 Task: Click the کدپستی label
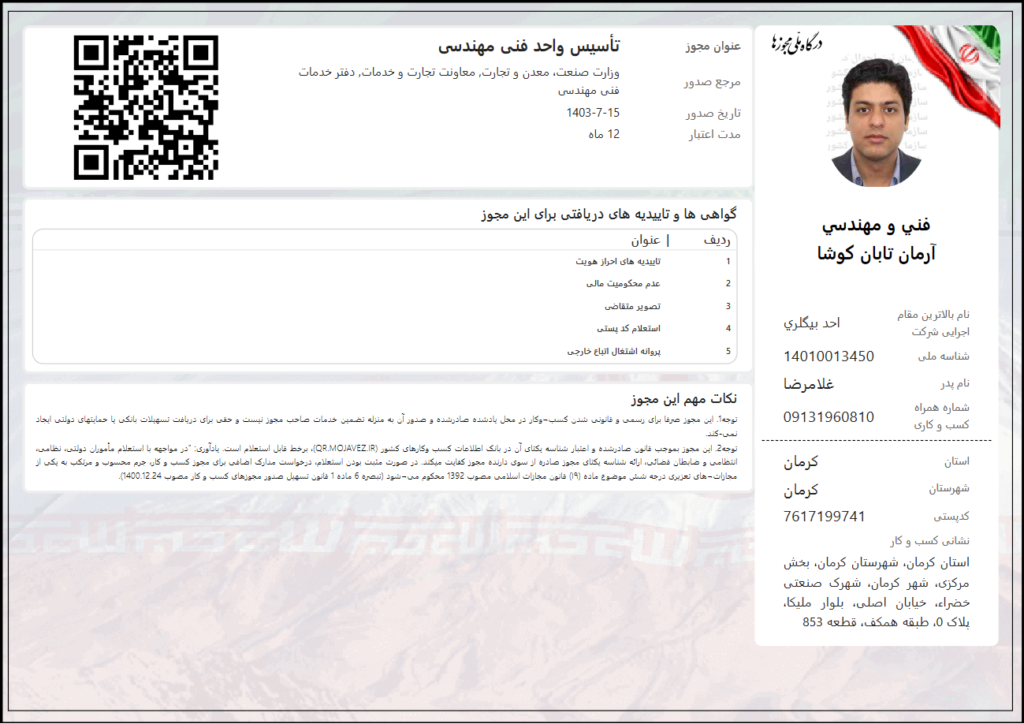click(x=952, y=517)
